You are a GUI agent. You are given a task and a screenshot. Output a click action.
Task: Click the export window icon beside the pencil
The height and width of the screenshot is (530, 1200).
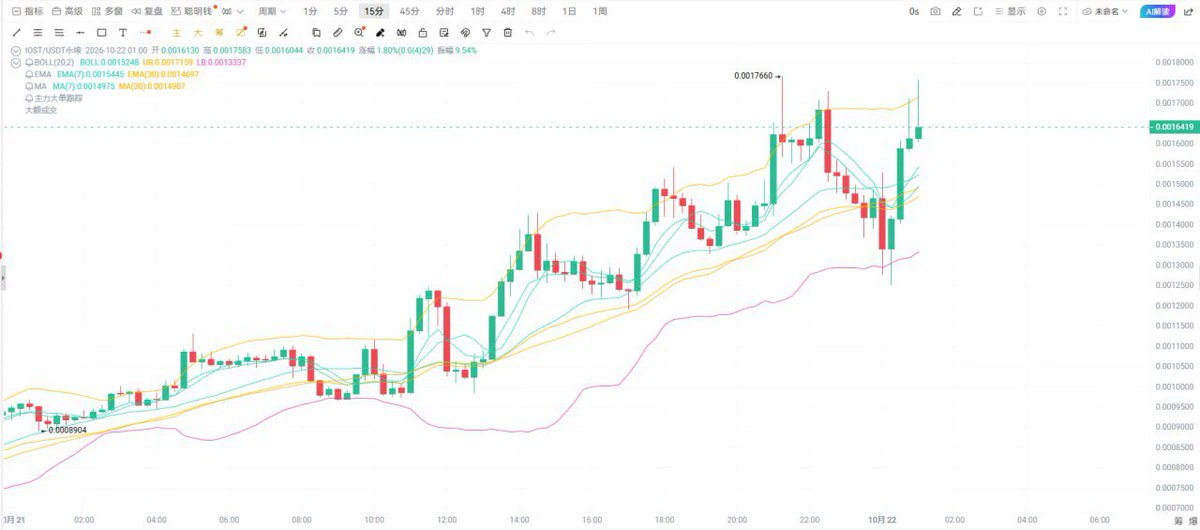978,11
